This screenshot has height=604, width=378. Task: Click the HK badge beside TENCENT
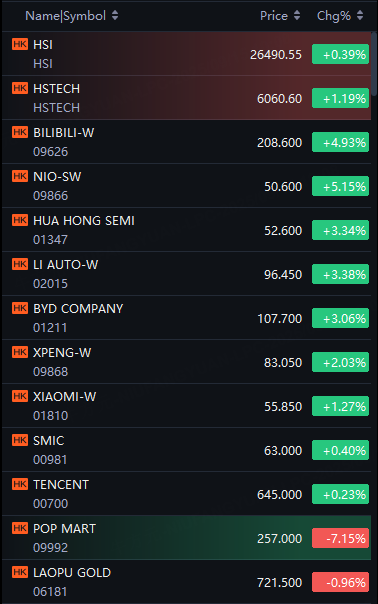(20, 483)
